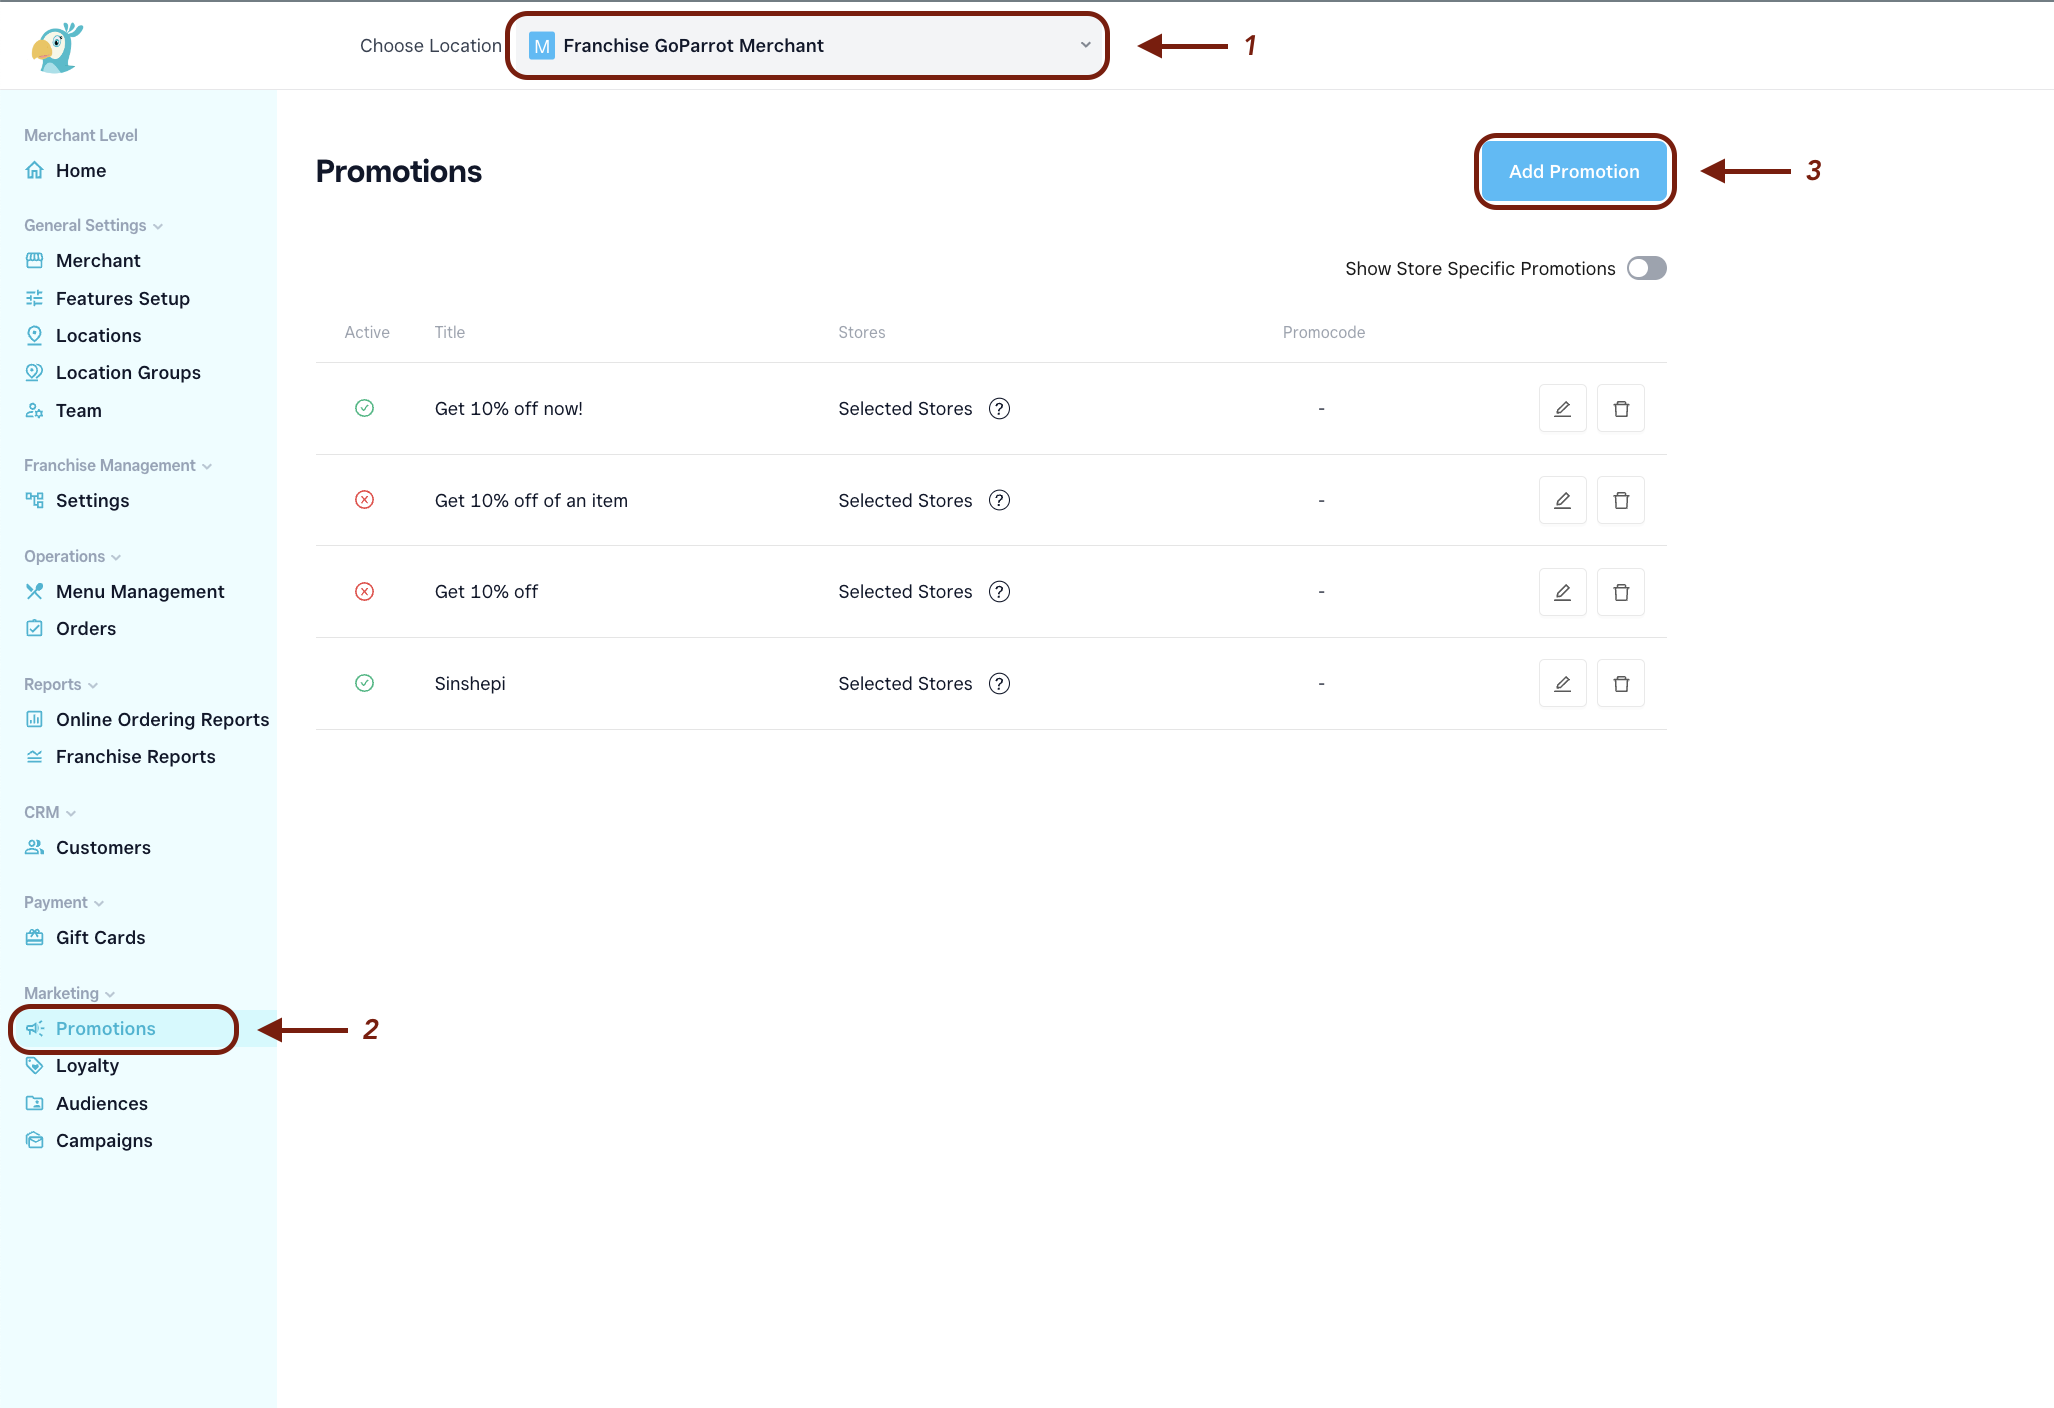Click the inactive red icon for 'Get 10% off of an item'
Image resolution: width=2054 pixels, height=1408 pixels.
pyautogui.click(x=365, y=501)
